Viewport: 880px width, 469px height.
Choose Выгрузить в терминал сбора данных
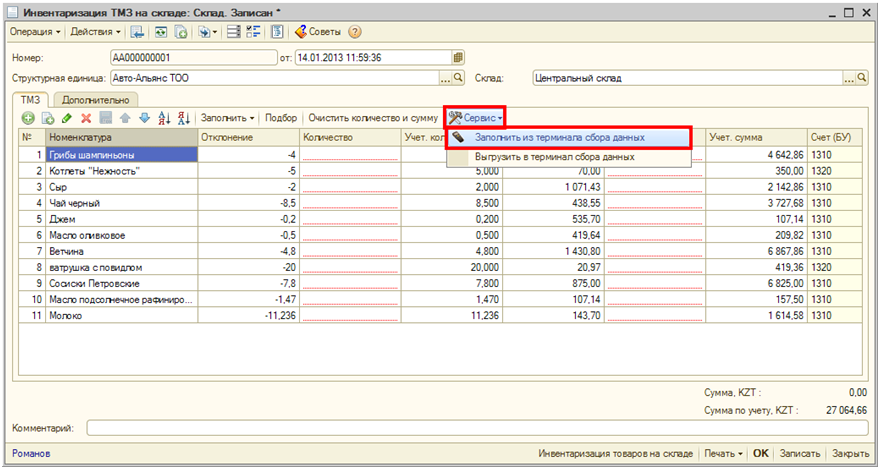coord(554,157)
